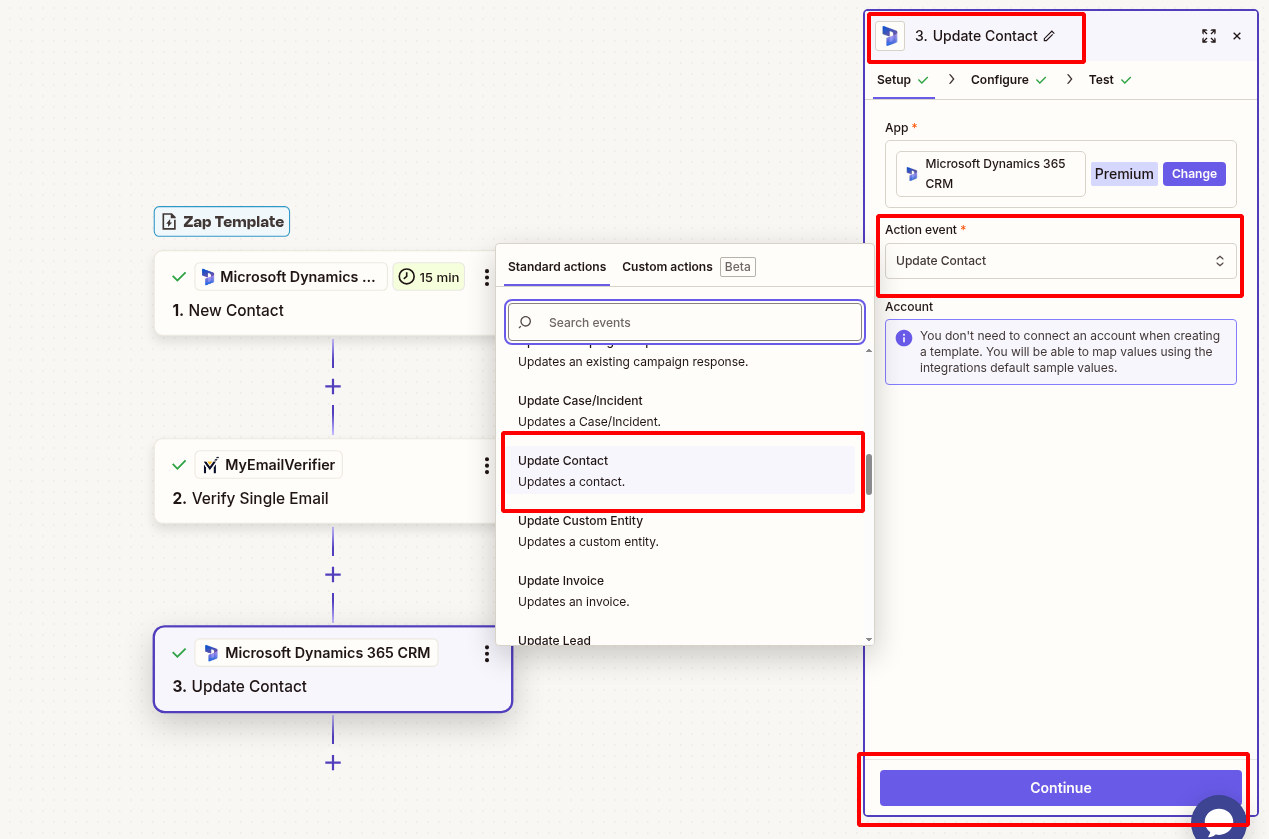Click the info icon in the Account notice
The image size is (1269, 839).
pyautogui.click(x=902, y=336)
